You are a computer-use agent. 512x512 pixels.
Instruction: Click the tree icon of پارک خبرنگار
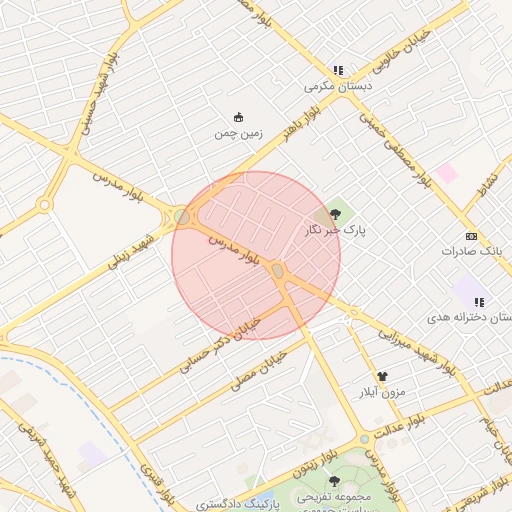335,214
